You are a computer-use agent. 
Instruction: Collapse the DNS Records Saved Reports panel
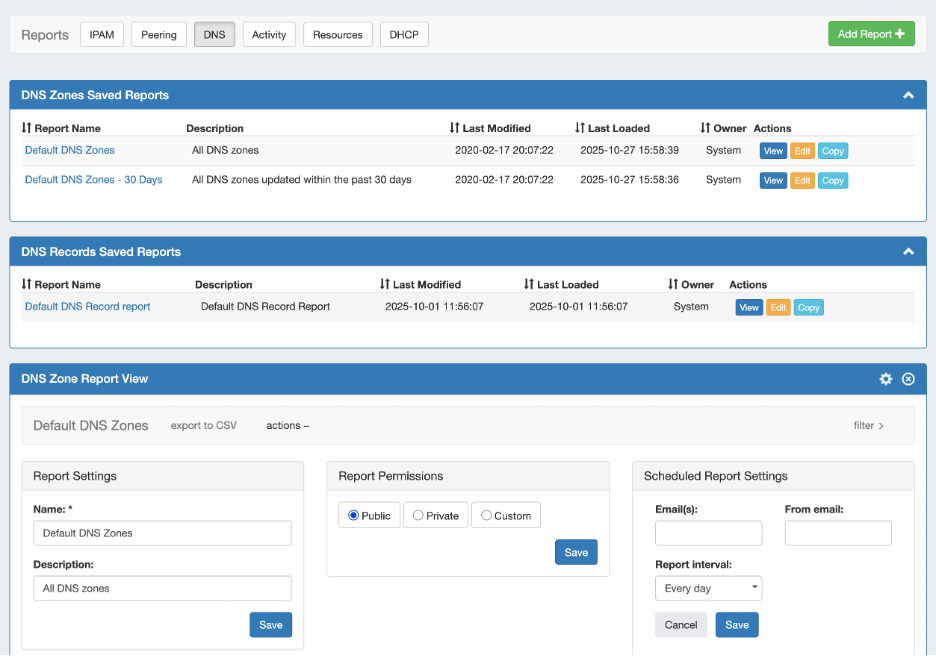(908, 252)
